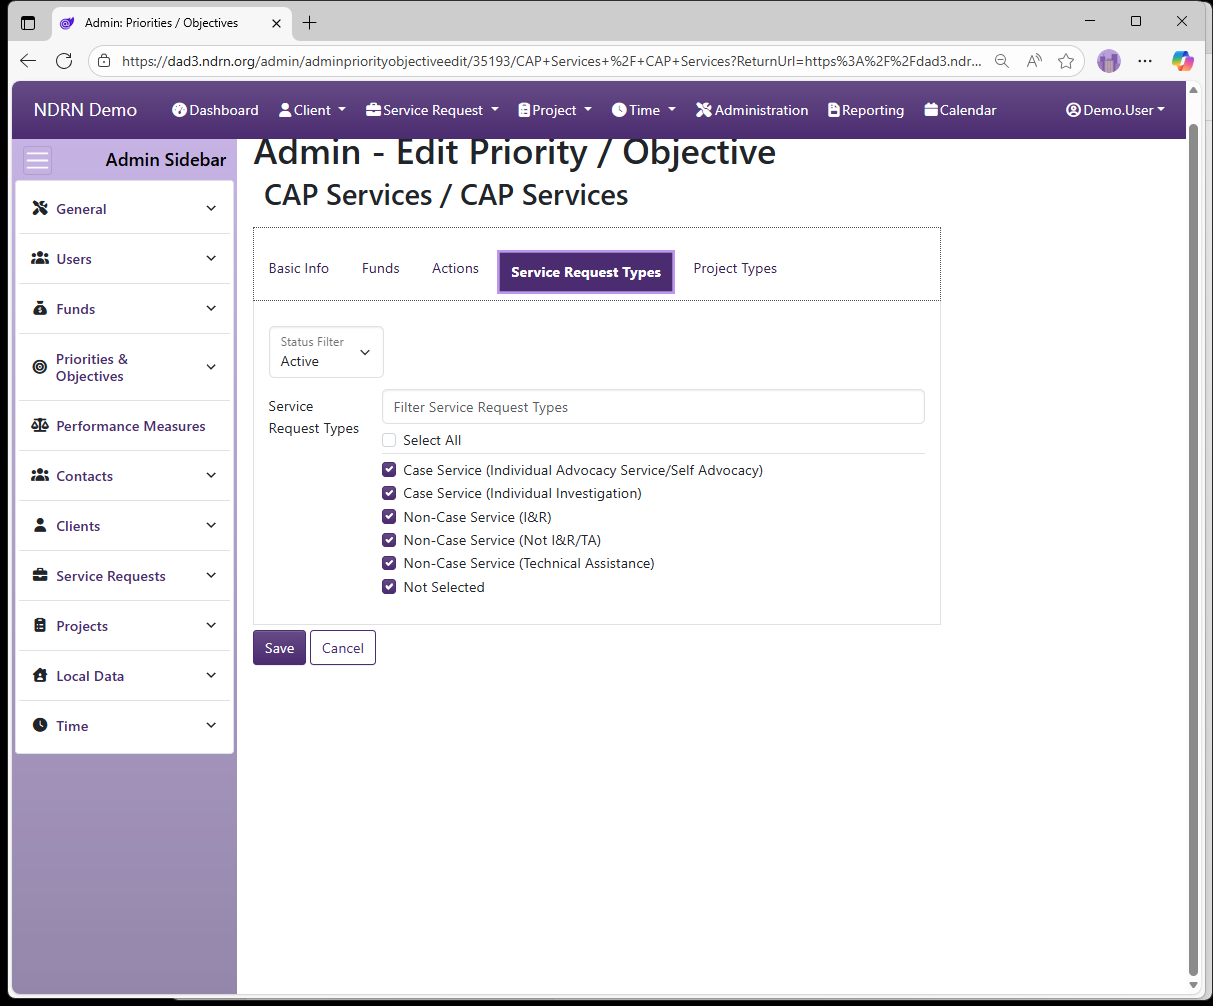
Task: Expand the Contacts sidebar chevron
Action: pyautogui.click(x=211, y=475)
